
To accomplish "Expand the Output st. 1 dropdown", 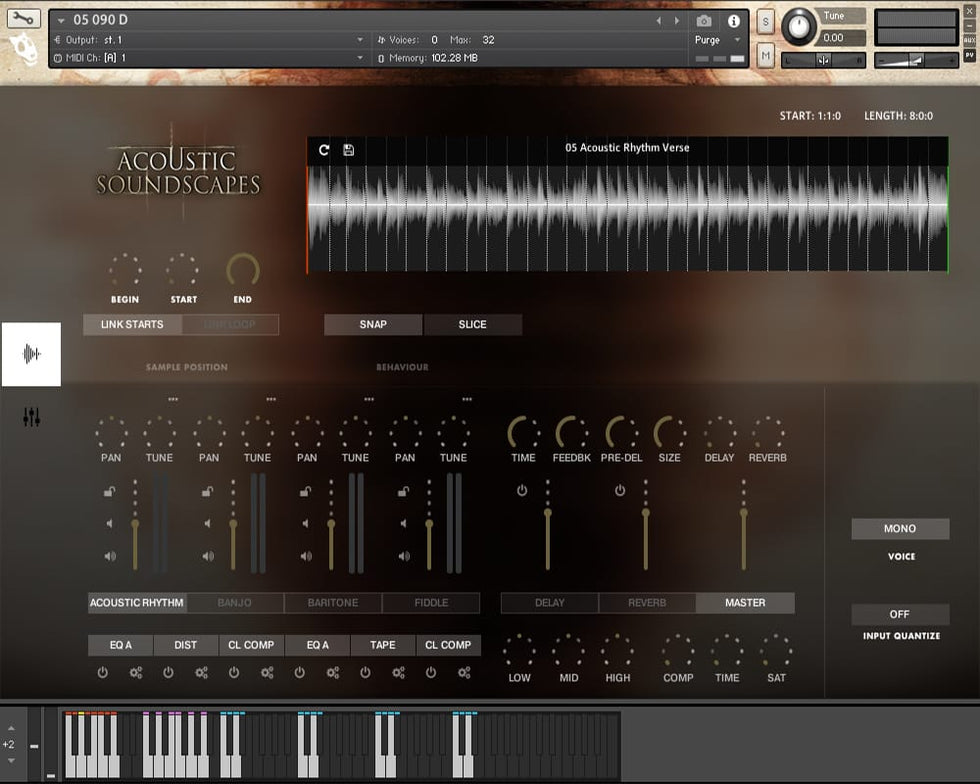I will click(360, 40).
